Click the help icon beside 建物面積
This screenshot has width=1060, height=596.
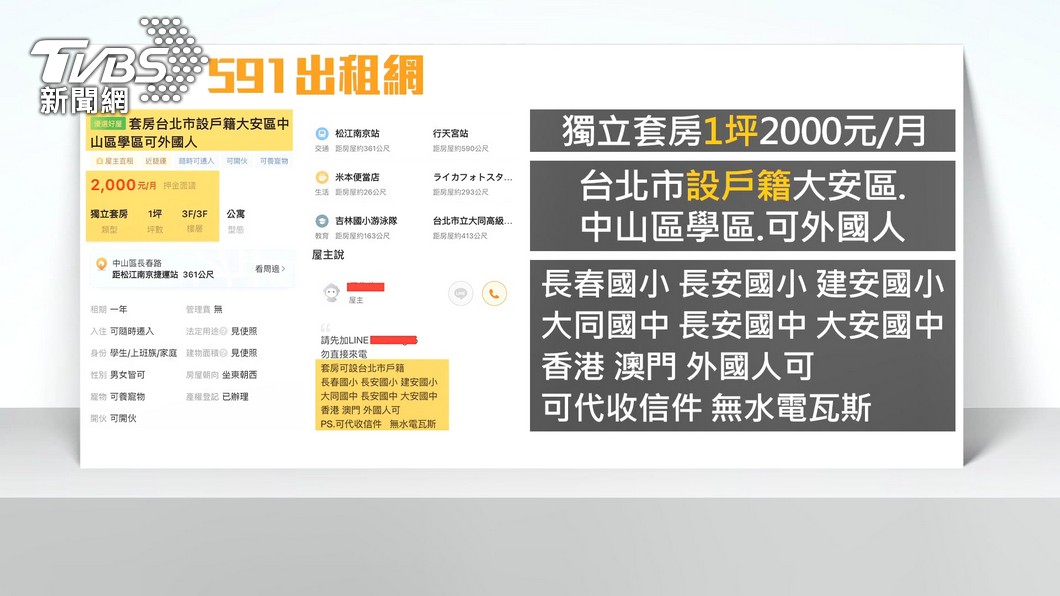pyautogui.click(x=224, y=353)
